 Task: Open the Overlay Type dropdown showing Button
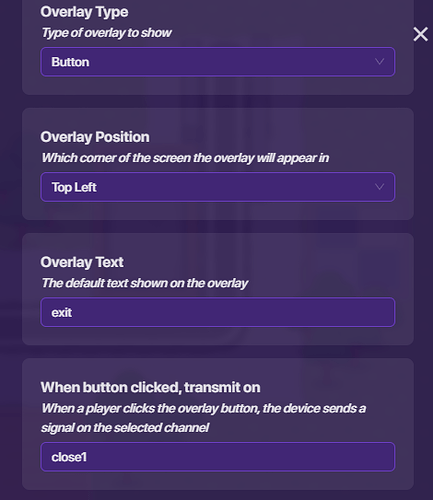click(218, 62)
